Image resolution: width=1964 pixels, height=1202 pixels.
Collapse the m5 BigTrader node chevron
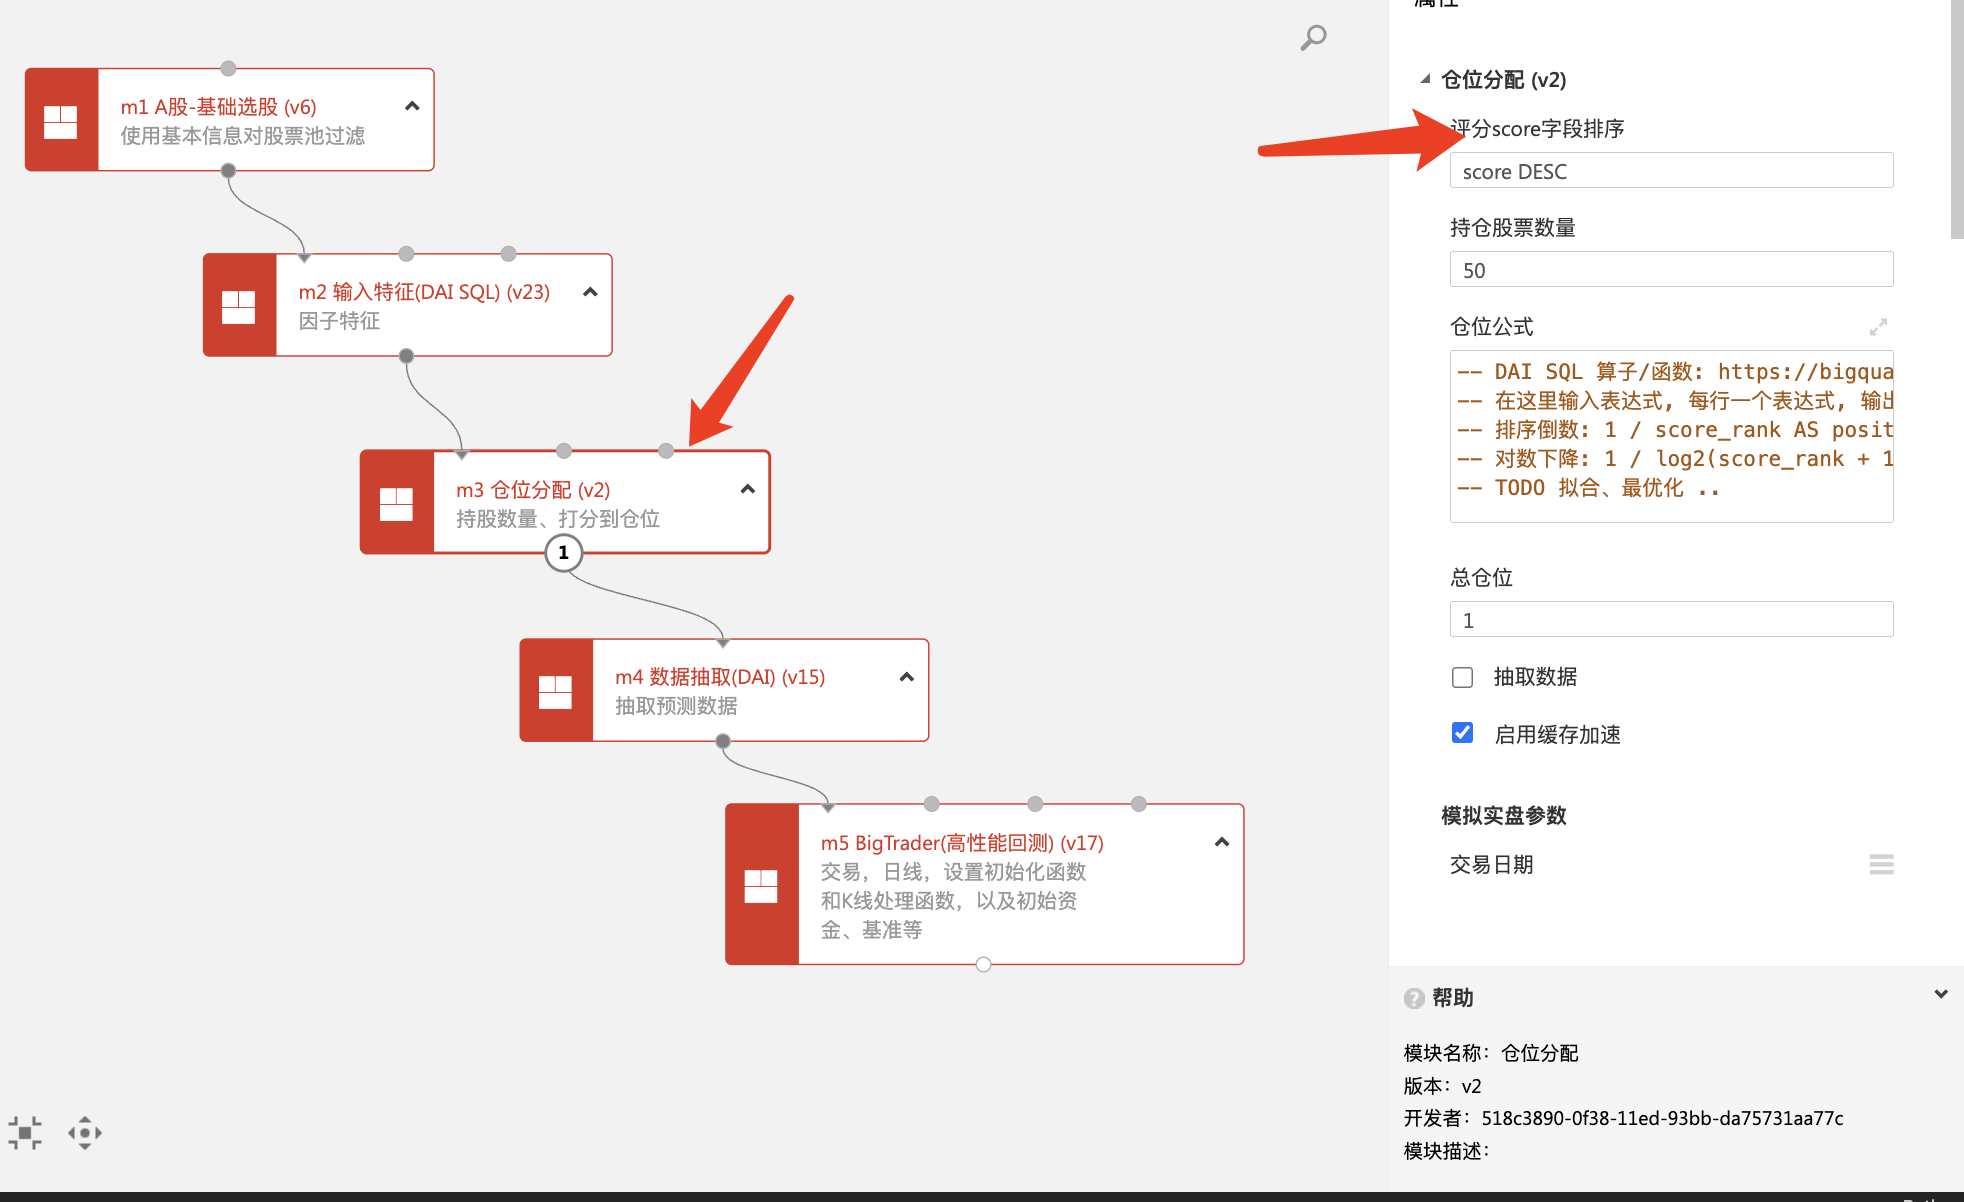[x=1221, y=842]
